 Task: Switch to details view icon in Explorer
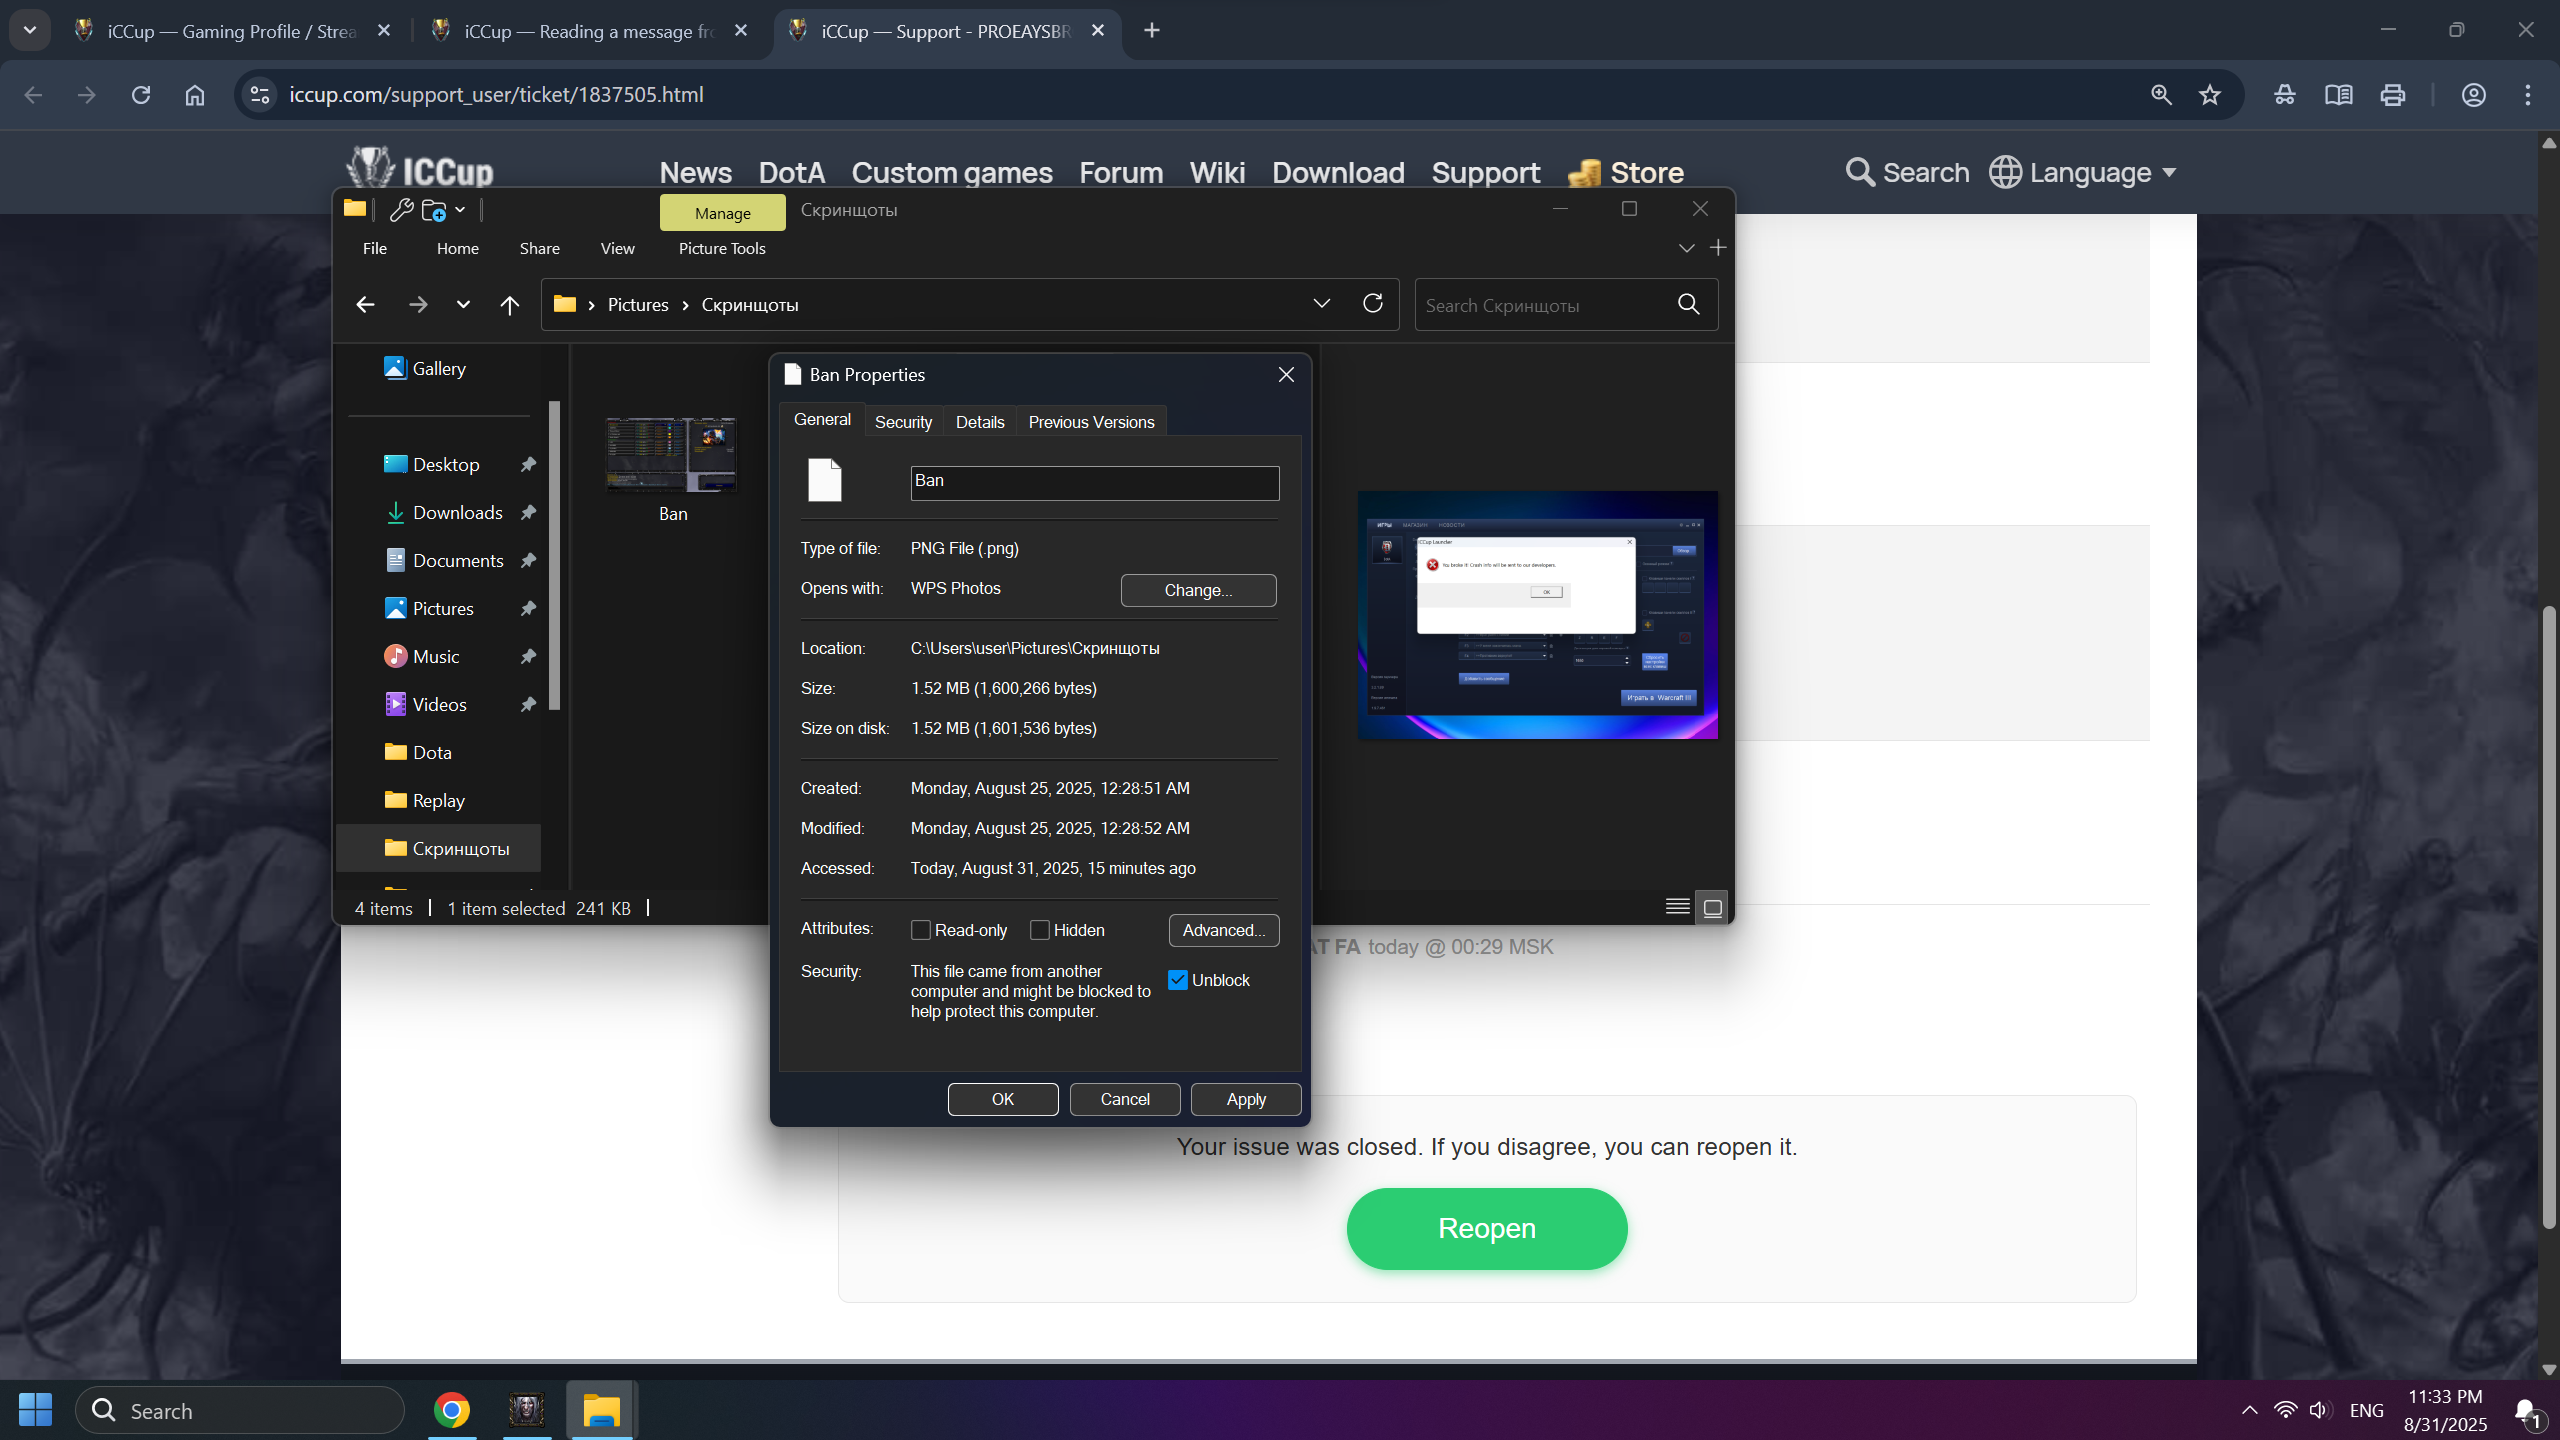[x=1678, y=907]
